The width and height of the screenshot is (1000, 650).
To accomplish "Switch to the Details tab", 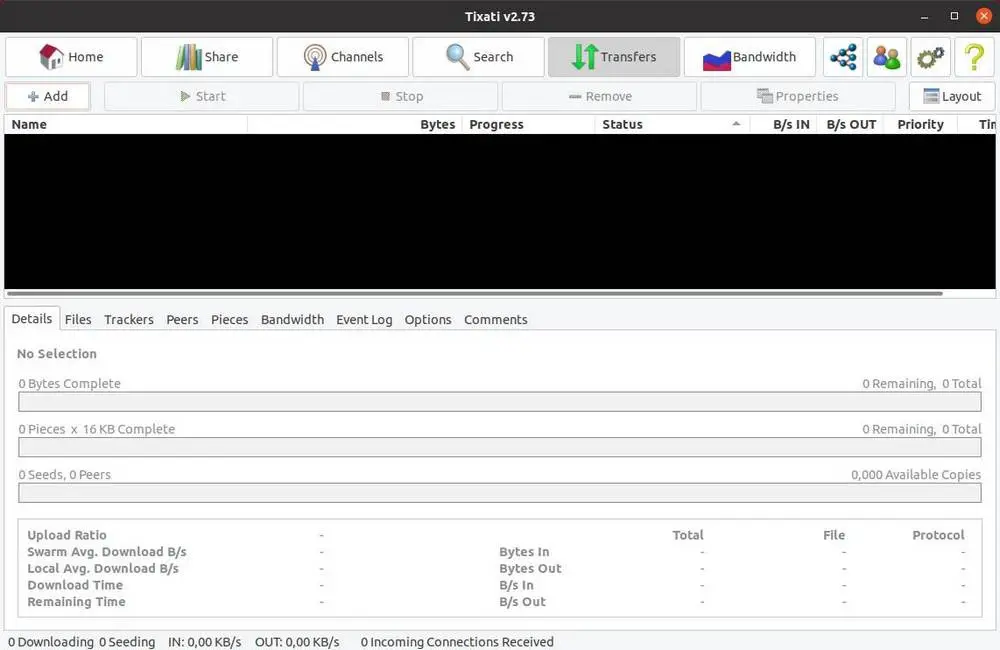I will point(32,319).
